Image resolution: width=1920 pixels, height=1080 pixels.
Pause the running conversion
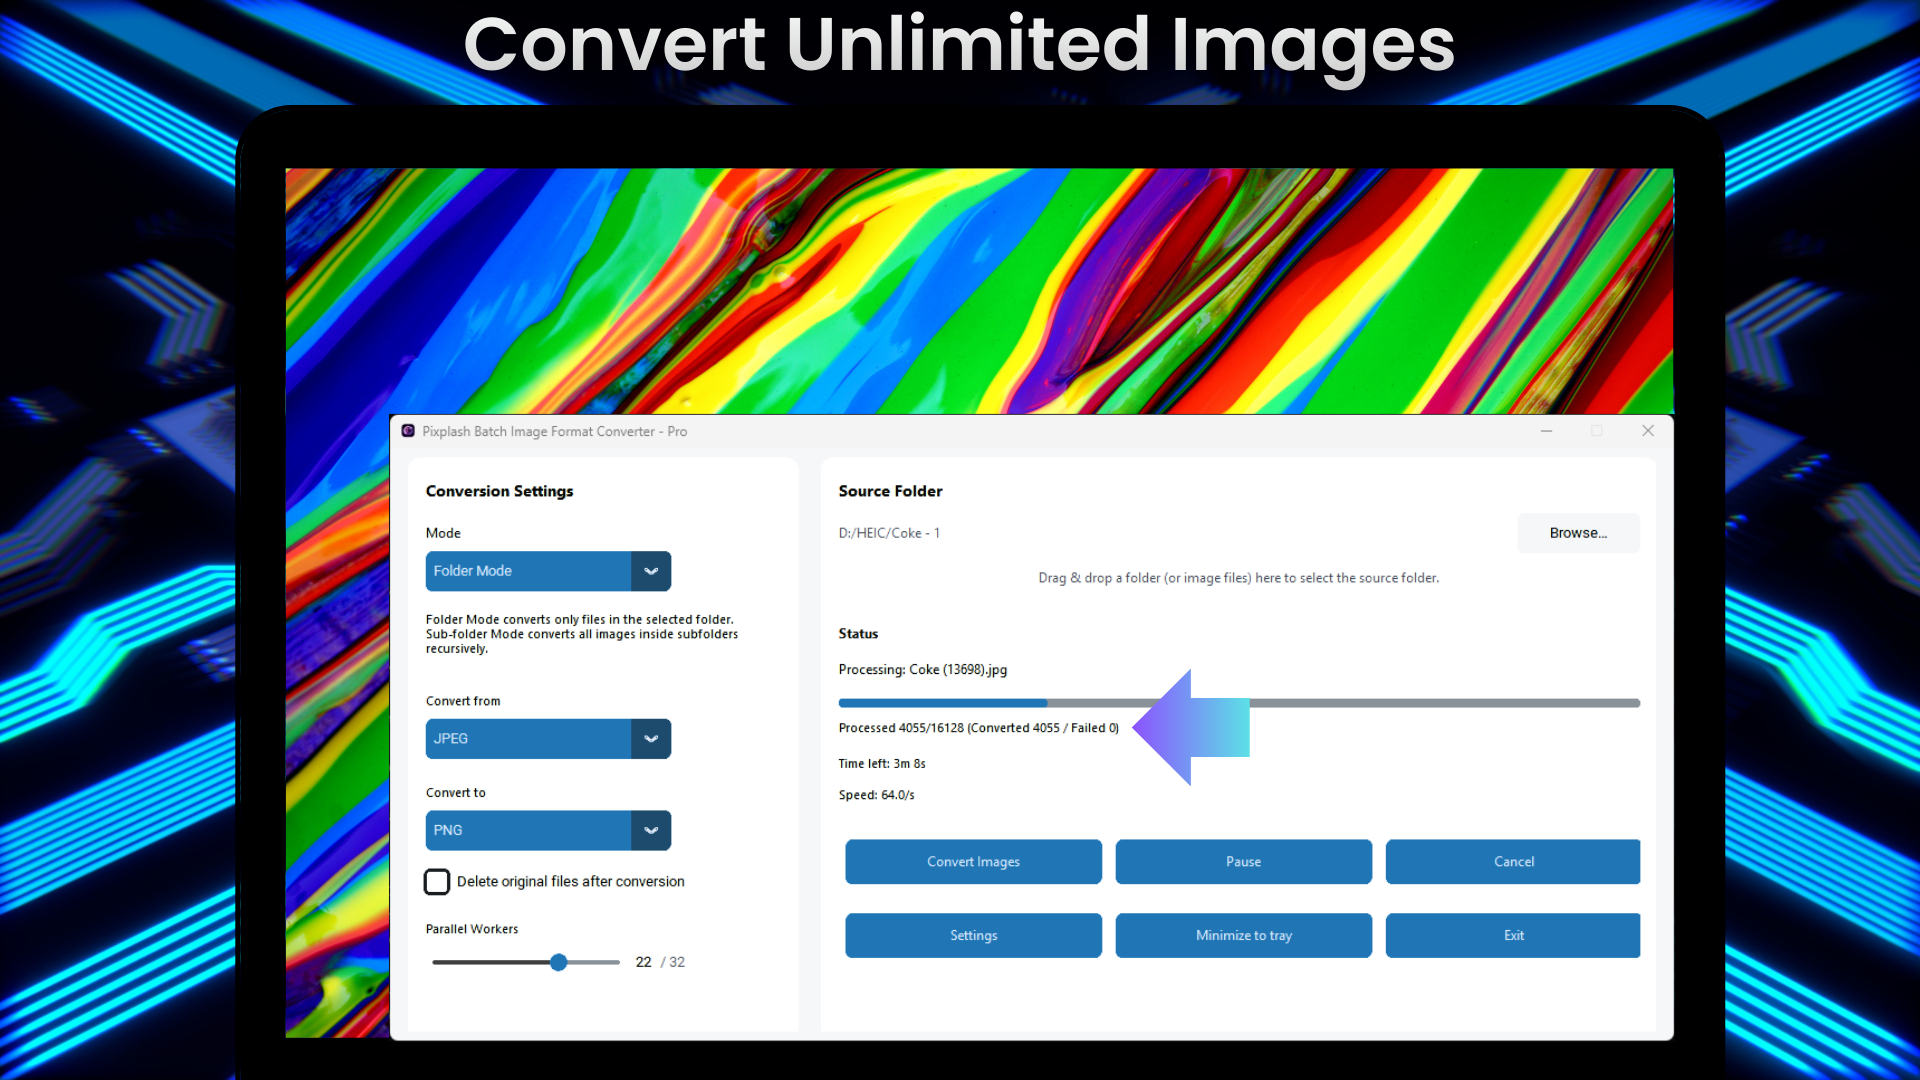click(x=1243, y=862)
